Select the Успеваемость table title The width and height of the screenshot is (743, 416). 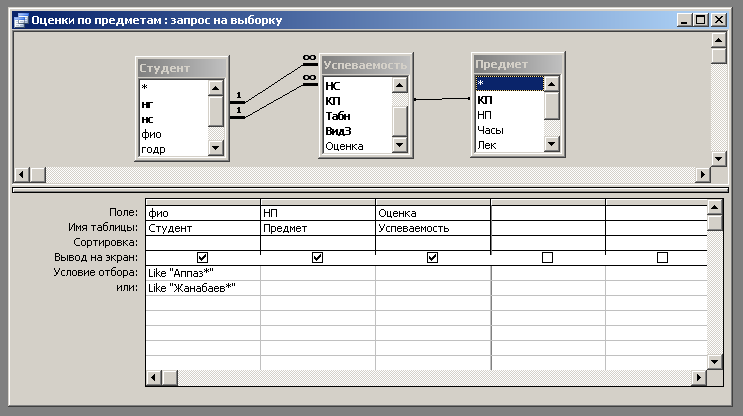tap(365, 65)
